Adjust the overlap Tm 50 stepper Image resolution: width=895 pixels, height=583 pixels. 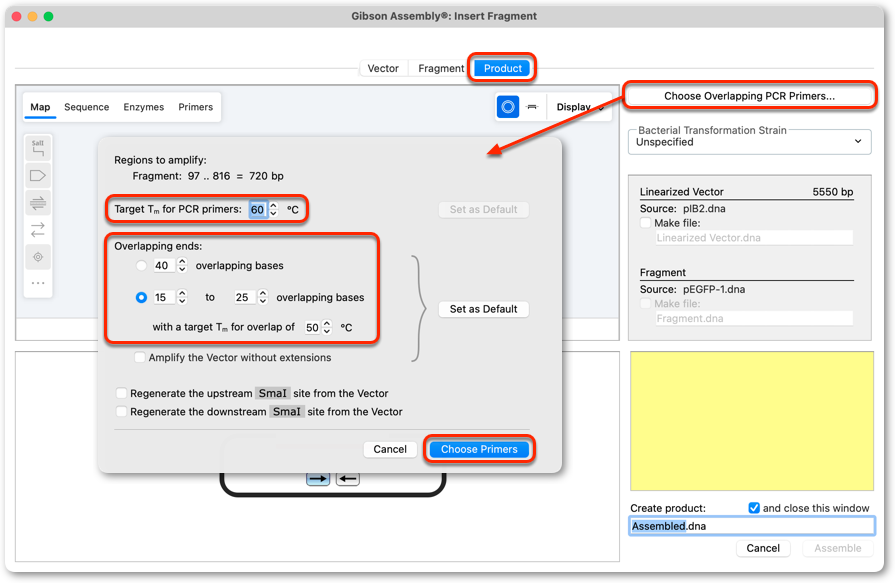(326, 327)
